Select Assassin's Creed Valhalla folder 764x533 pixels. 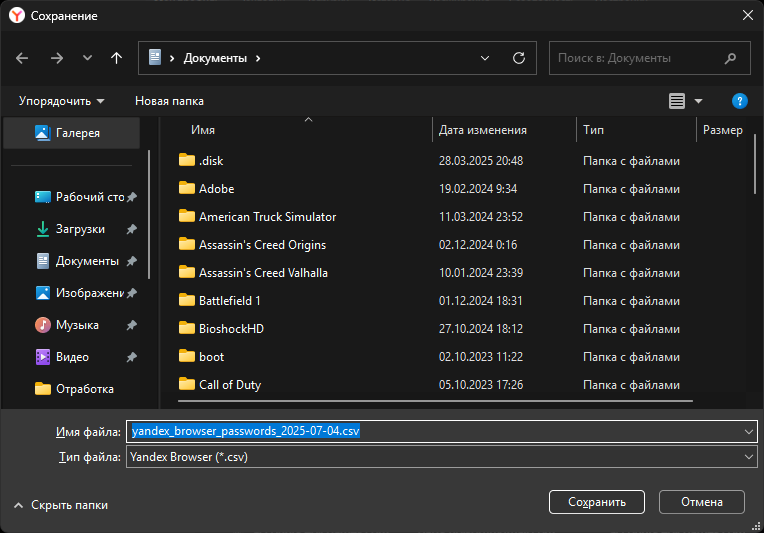click(263, 273)
